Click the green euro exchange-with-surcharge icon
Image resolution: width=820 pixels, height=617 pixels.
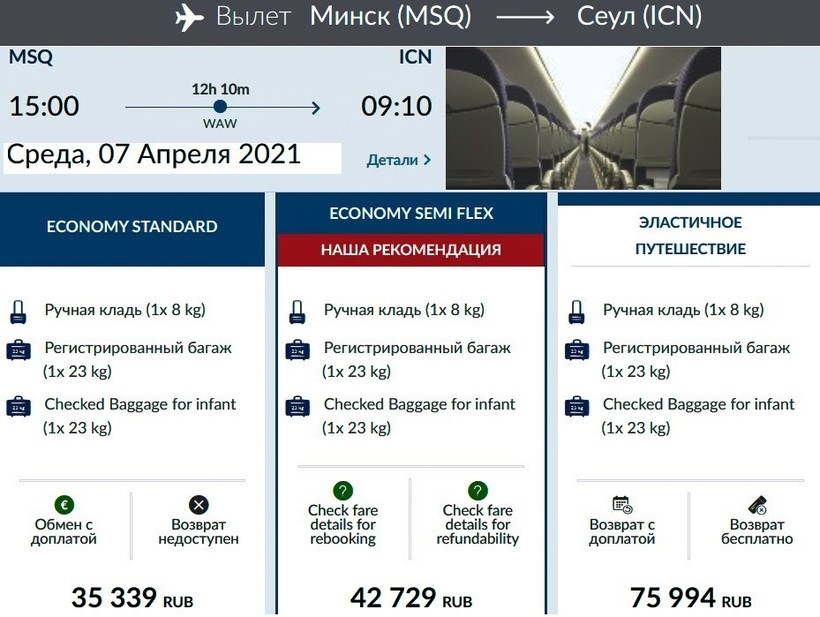point(65,505)
